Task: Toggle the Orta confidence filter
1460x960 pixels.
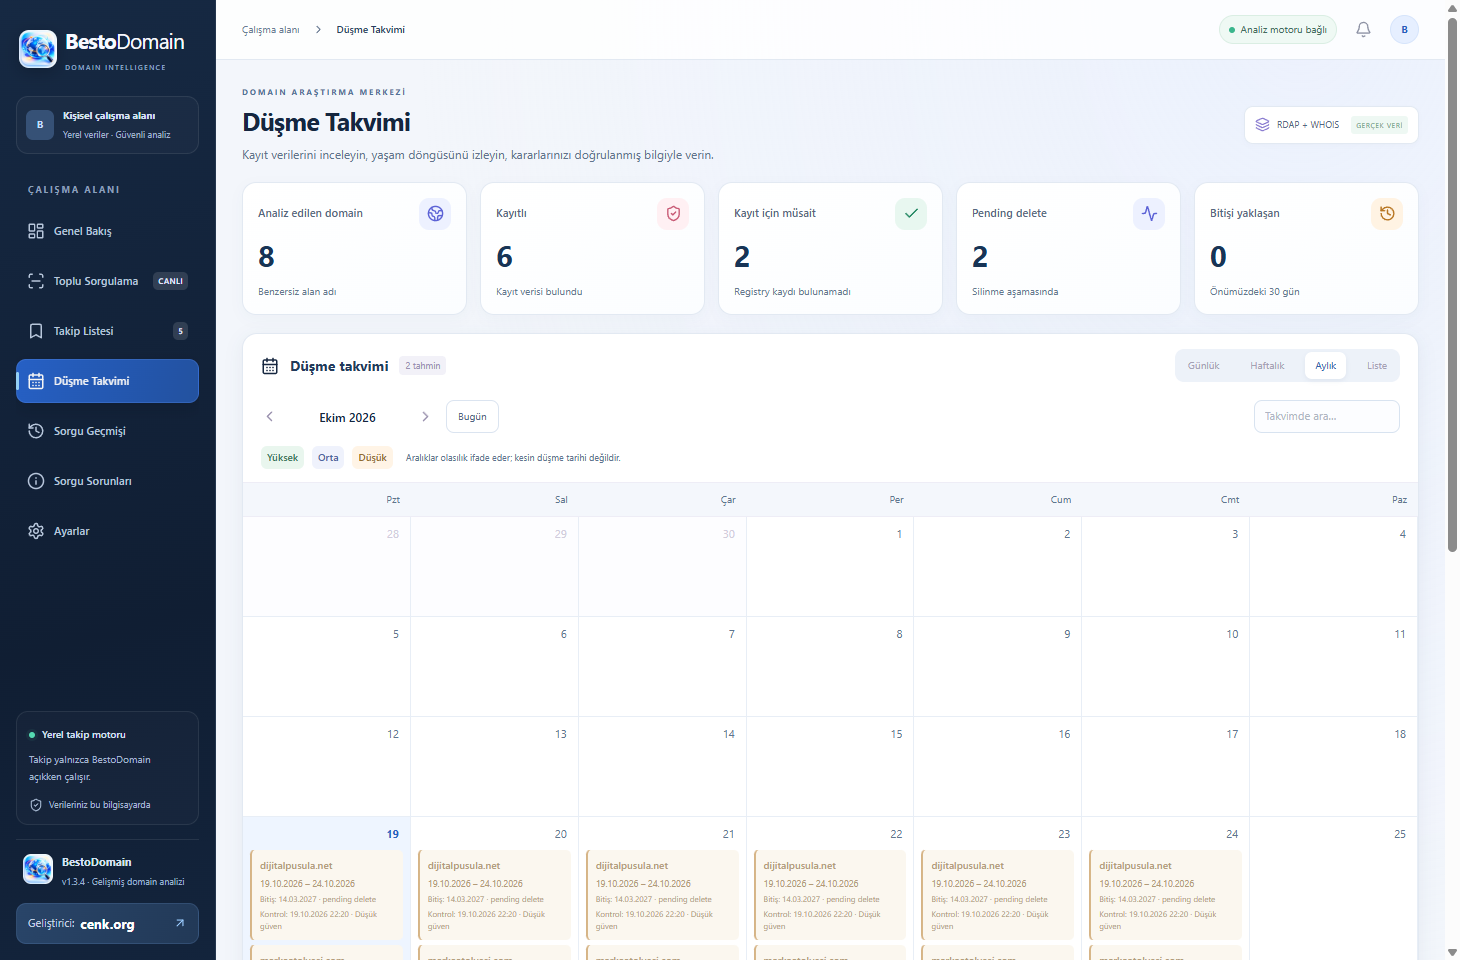Action: pyautogui.click(x=328, y=458)
